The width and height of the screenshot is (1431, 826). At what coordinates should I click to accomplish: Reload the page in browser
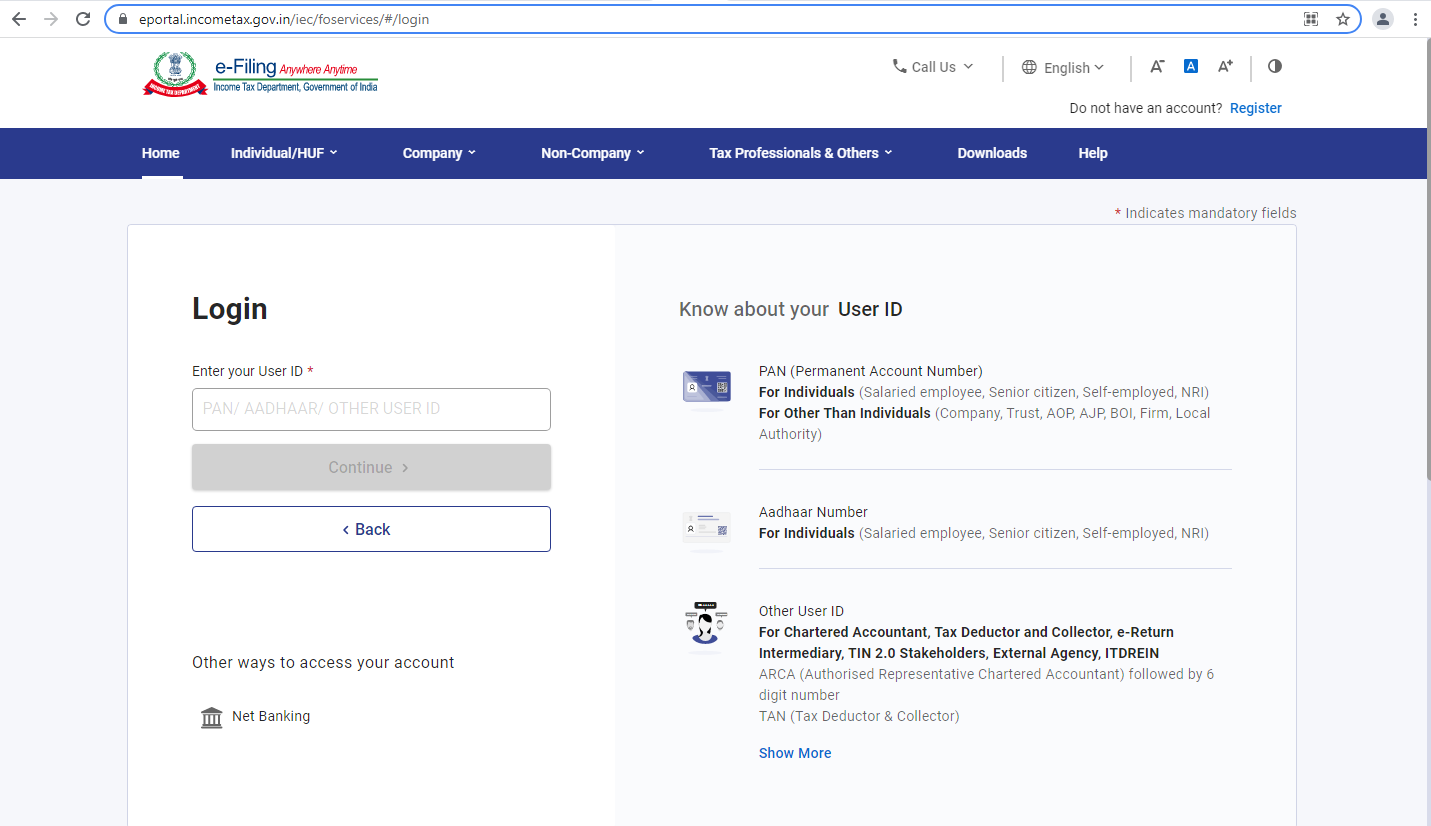(x=83, y=19)
